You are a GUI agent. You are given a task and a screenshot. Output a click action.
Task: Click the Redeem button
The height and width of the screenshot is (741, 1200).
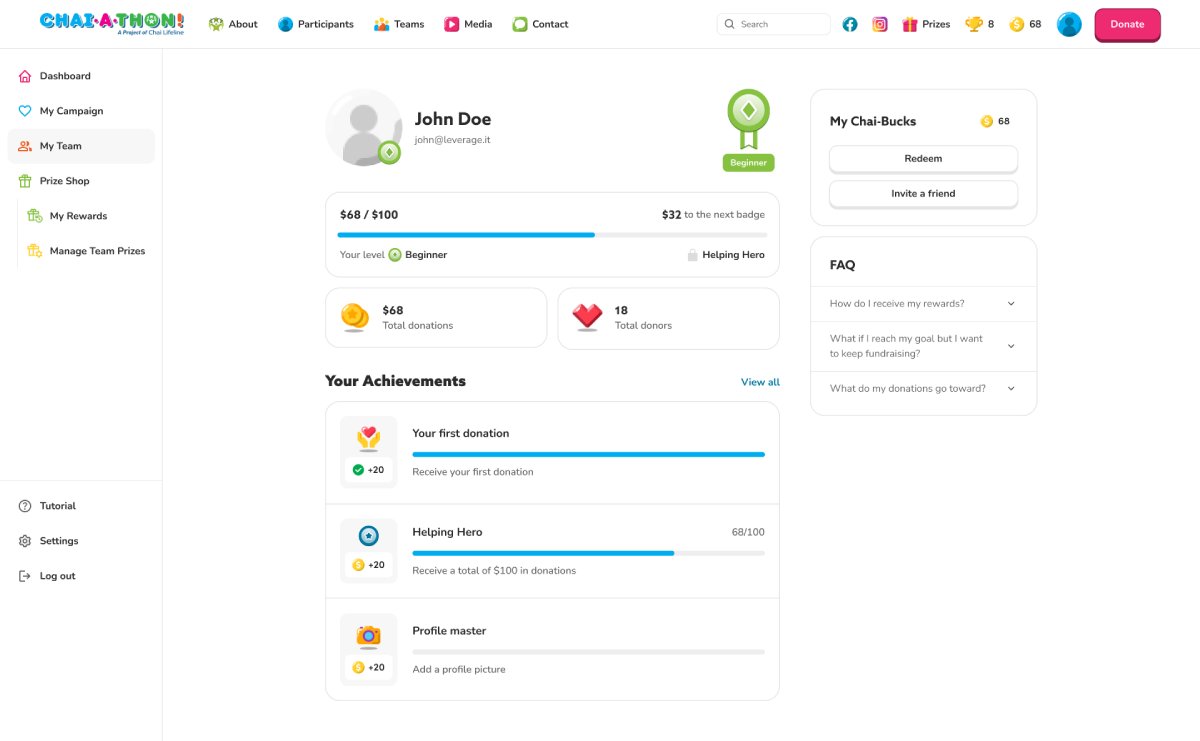(923, 159)
